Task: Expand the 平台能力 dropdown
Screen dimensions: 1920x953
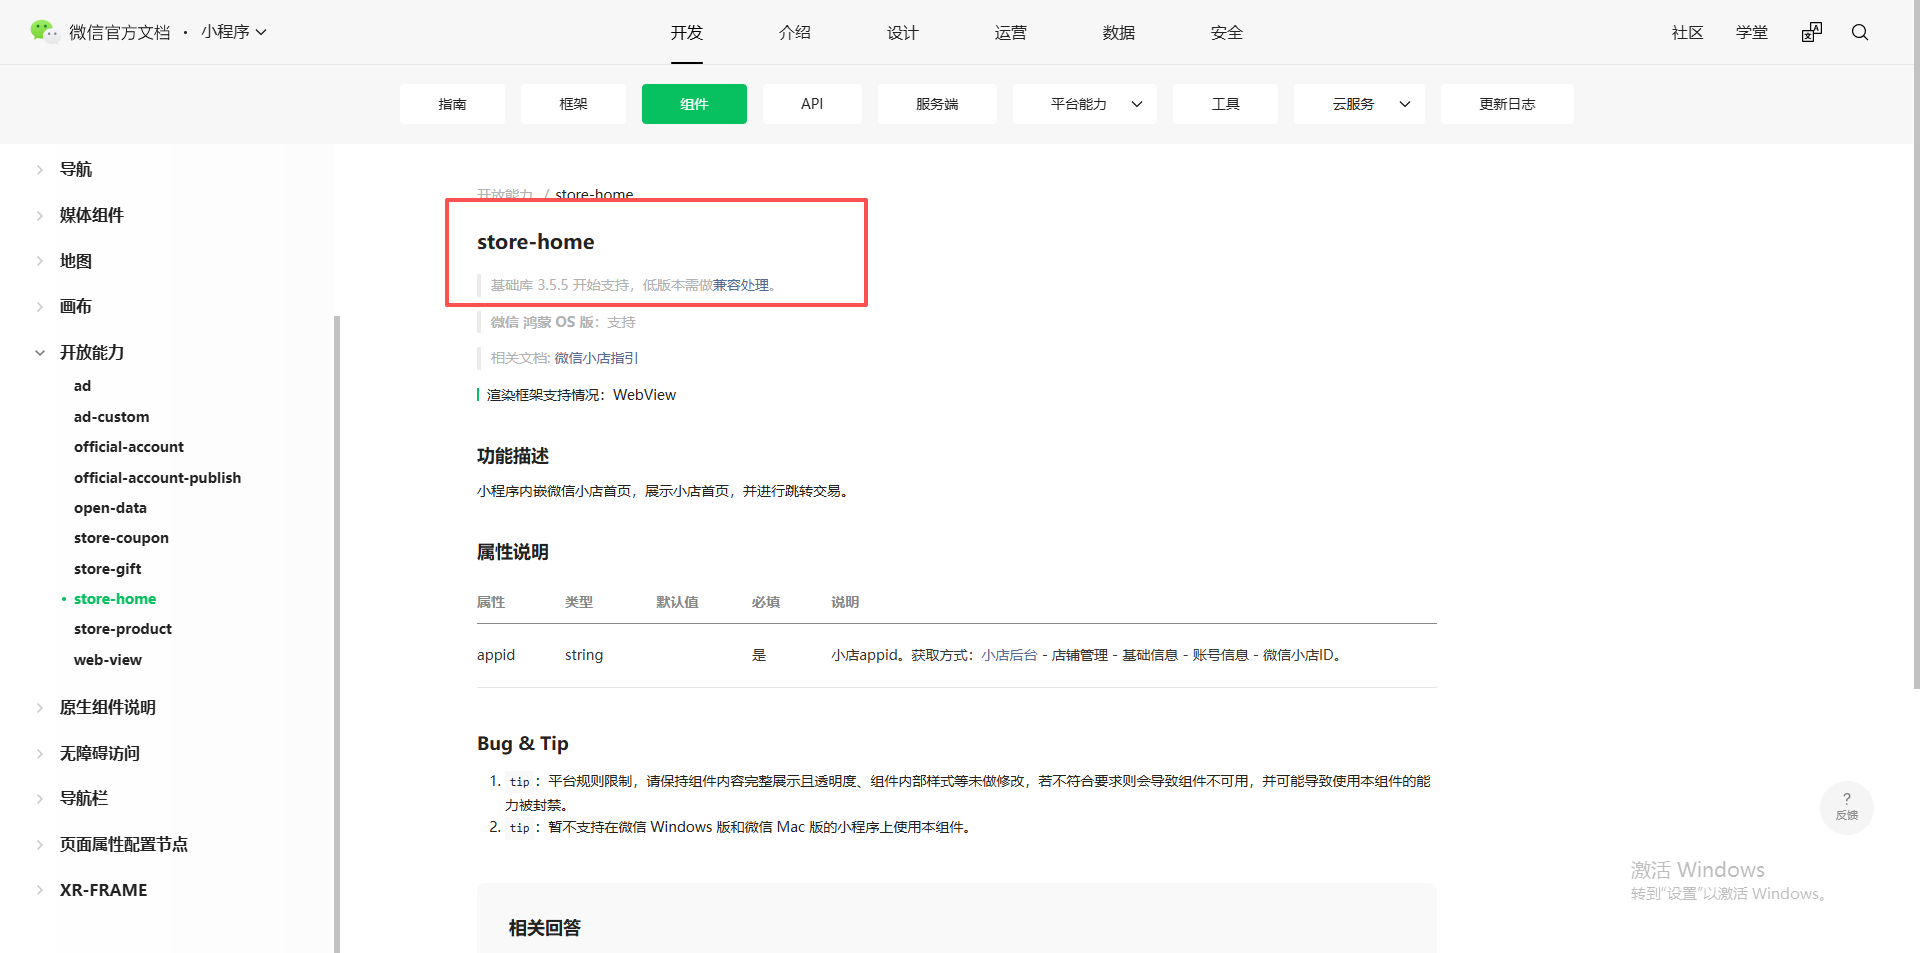Action: click(x=1084, y=104)
